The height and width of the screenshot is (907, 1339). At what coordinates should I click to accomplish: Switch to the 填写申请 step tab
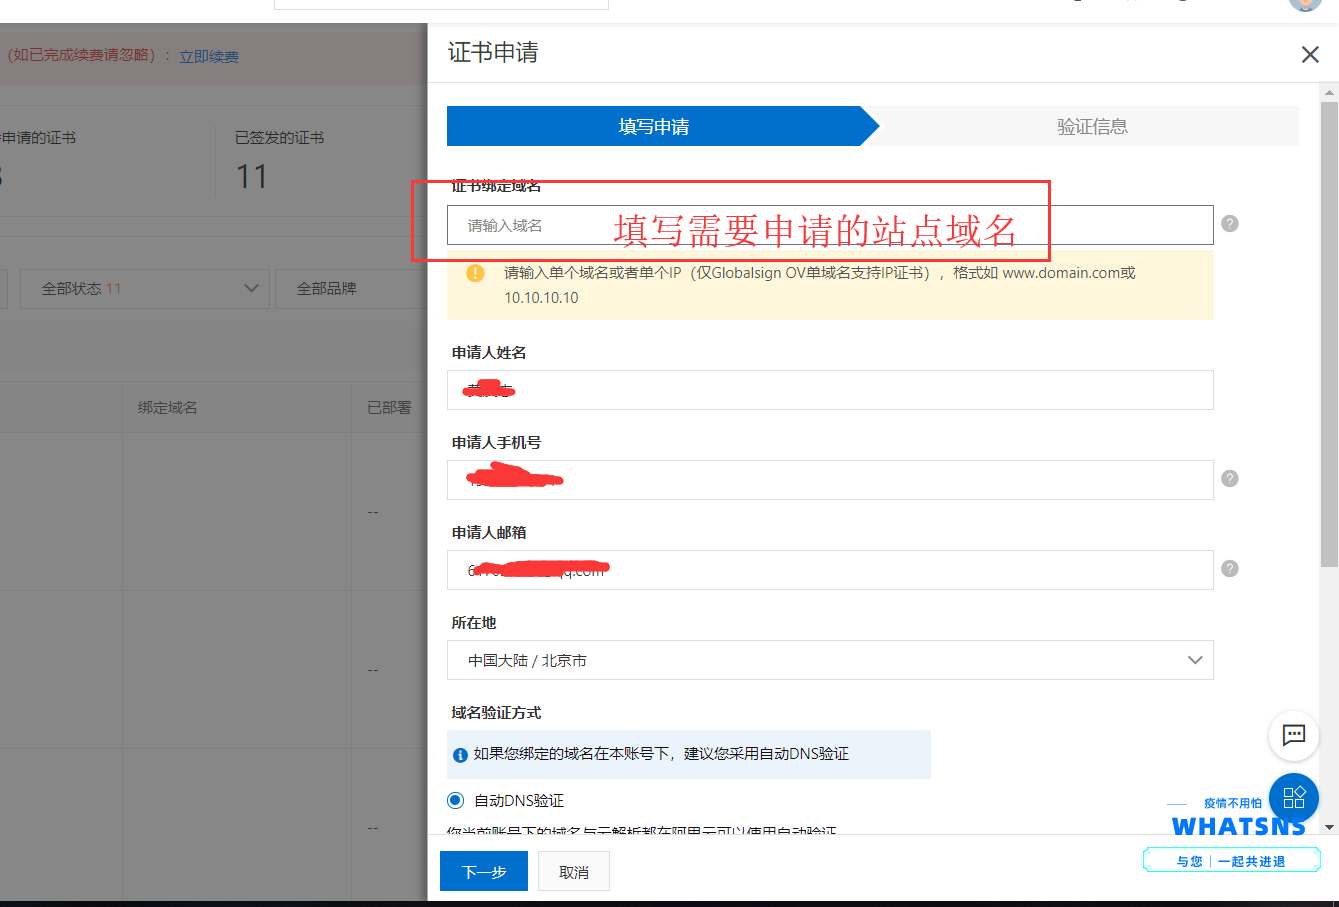pos(654,127)
